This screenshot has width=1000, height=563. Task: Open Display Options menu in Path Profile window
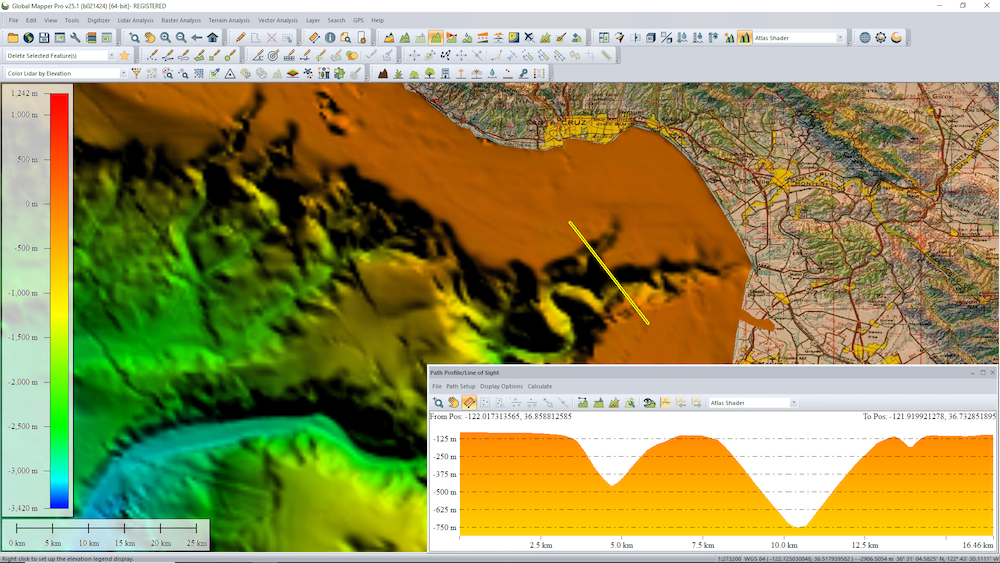click(501, 386)
